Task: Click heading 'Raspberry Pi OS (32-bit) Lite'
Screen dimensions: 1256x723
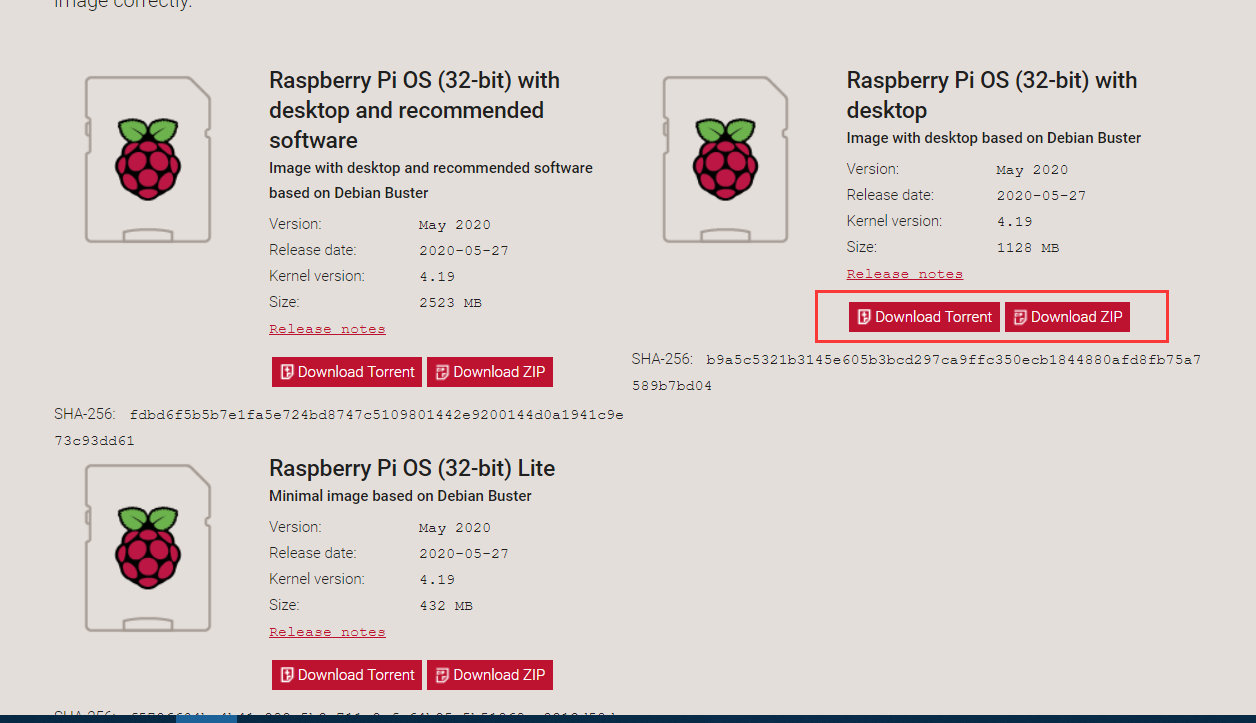Action: (x=412, y=468)
